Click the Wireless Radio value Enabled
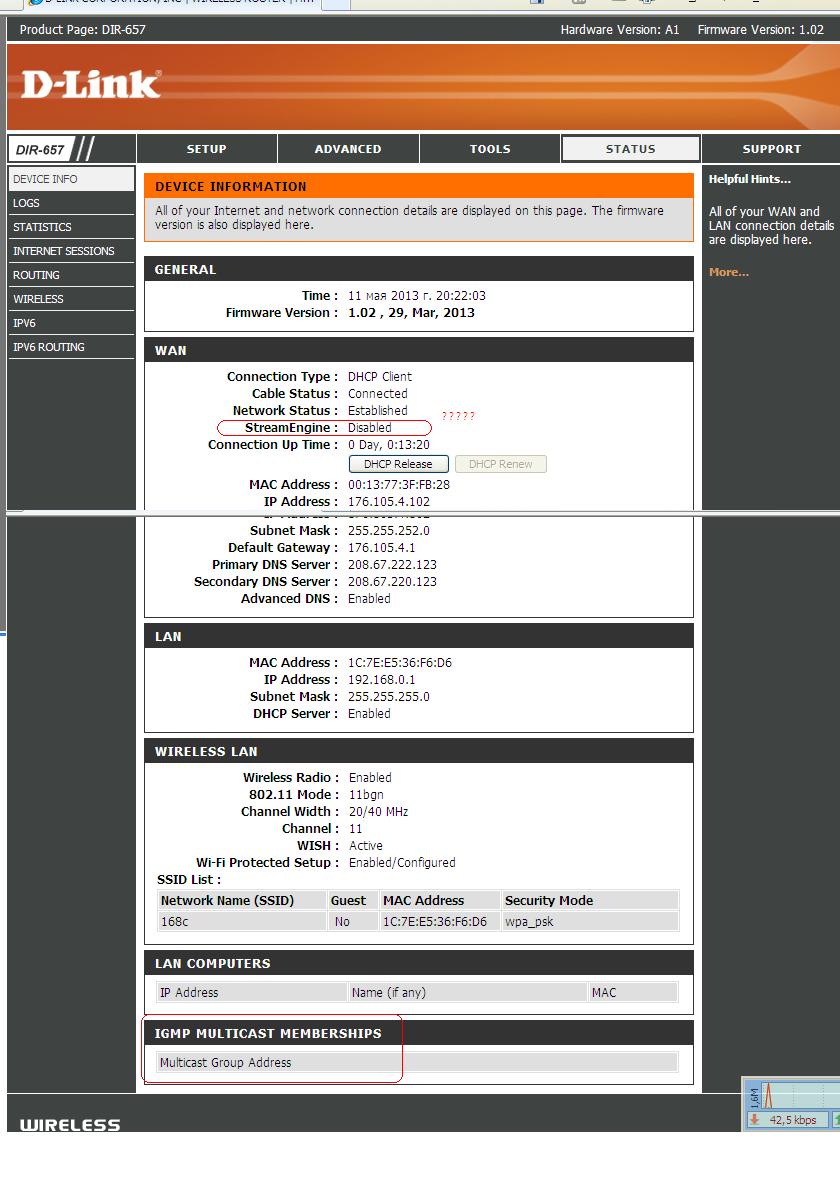Screen dimensions: 840x1200 370,778
